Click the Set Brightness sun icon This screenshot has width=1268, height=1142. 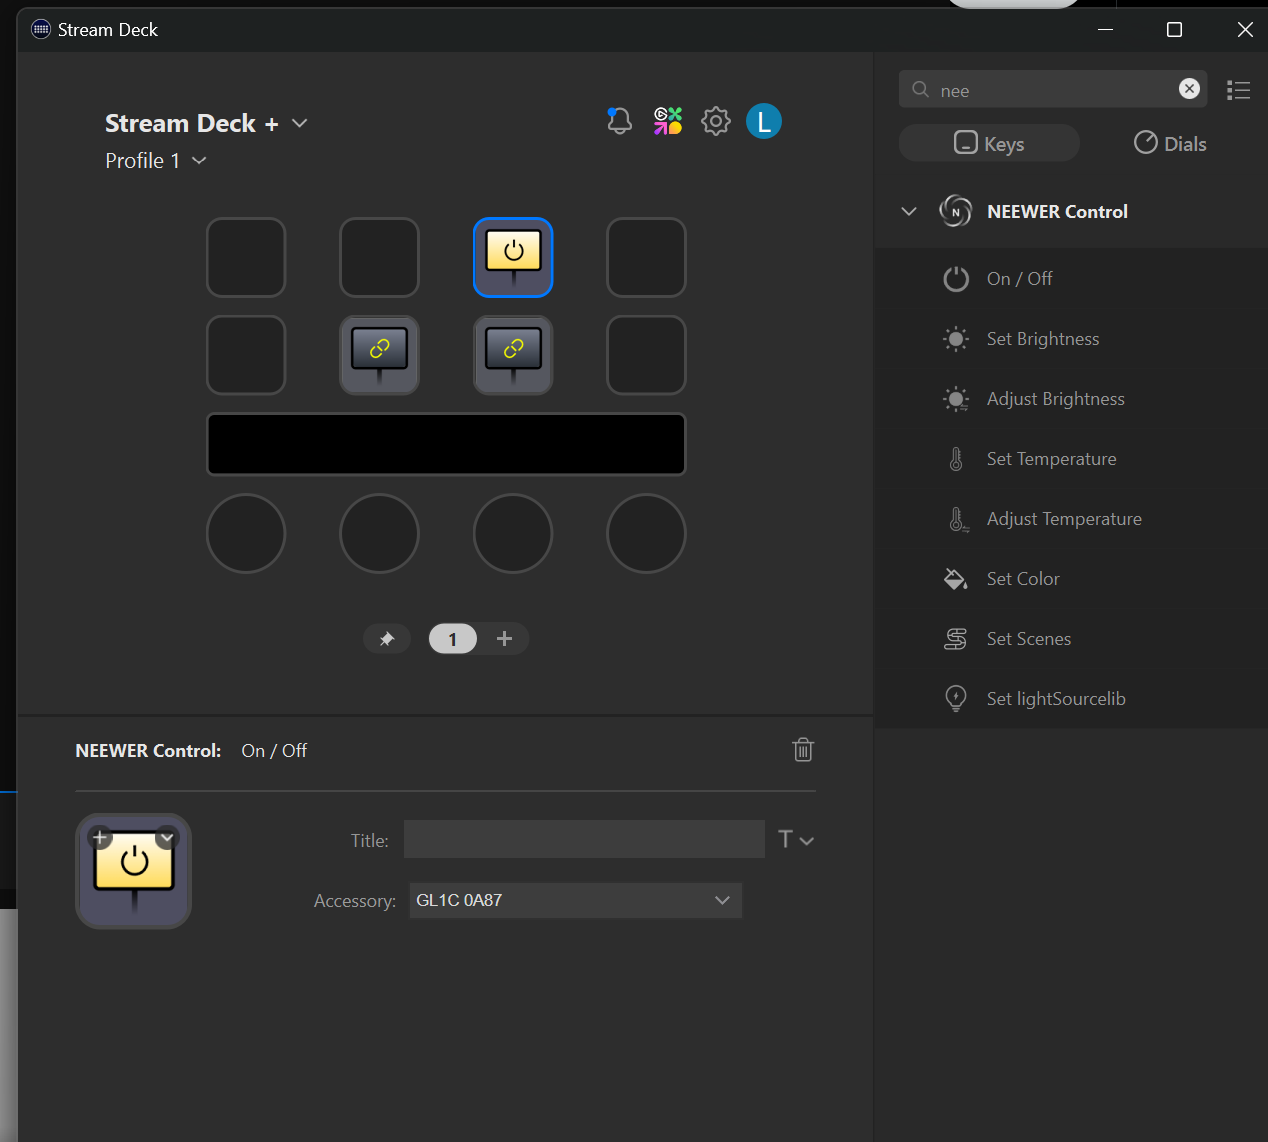pos(956,339)
